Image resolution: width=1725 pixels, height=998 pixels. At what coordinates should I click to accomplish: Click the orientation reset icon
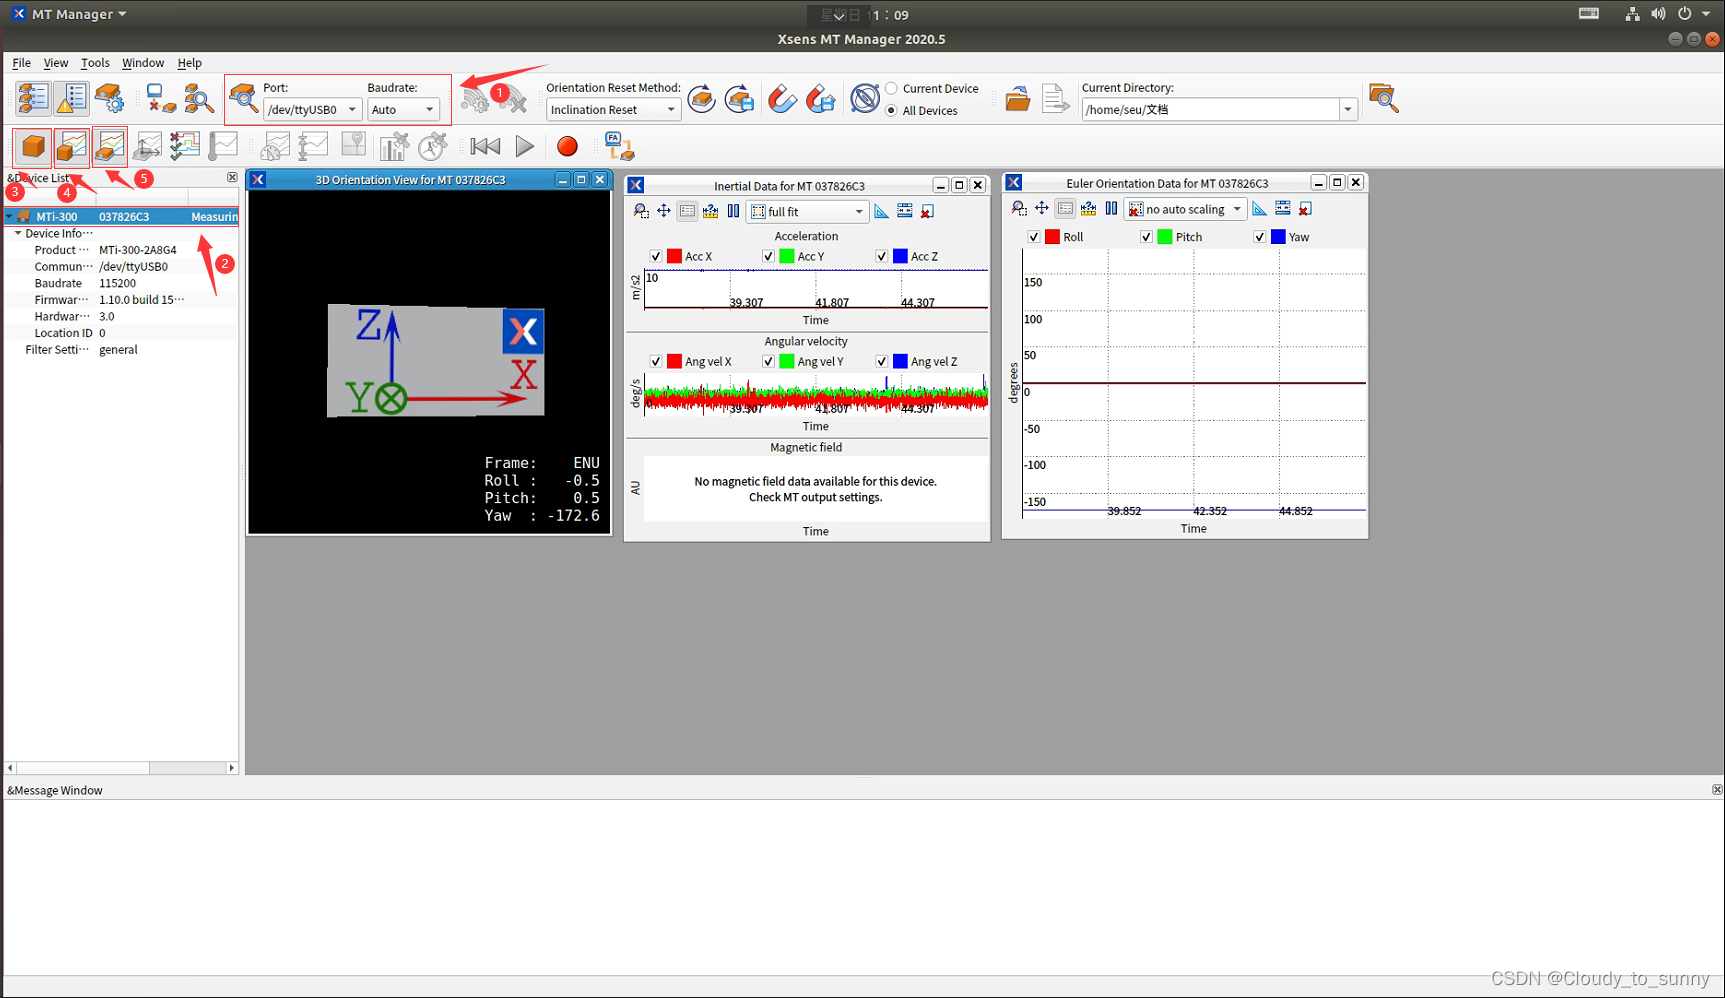click(701, 99)
